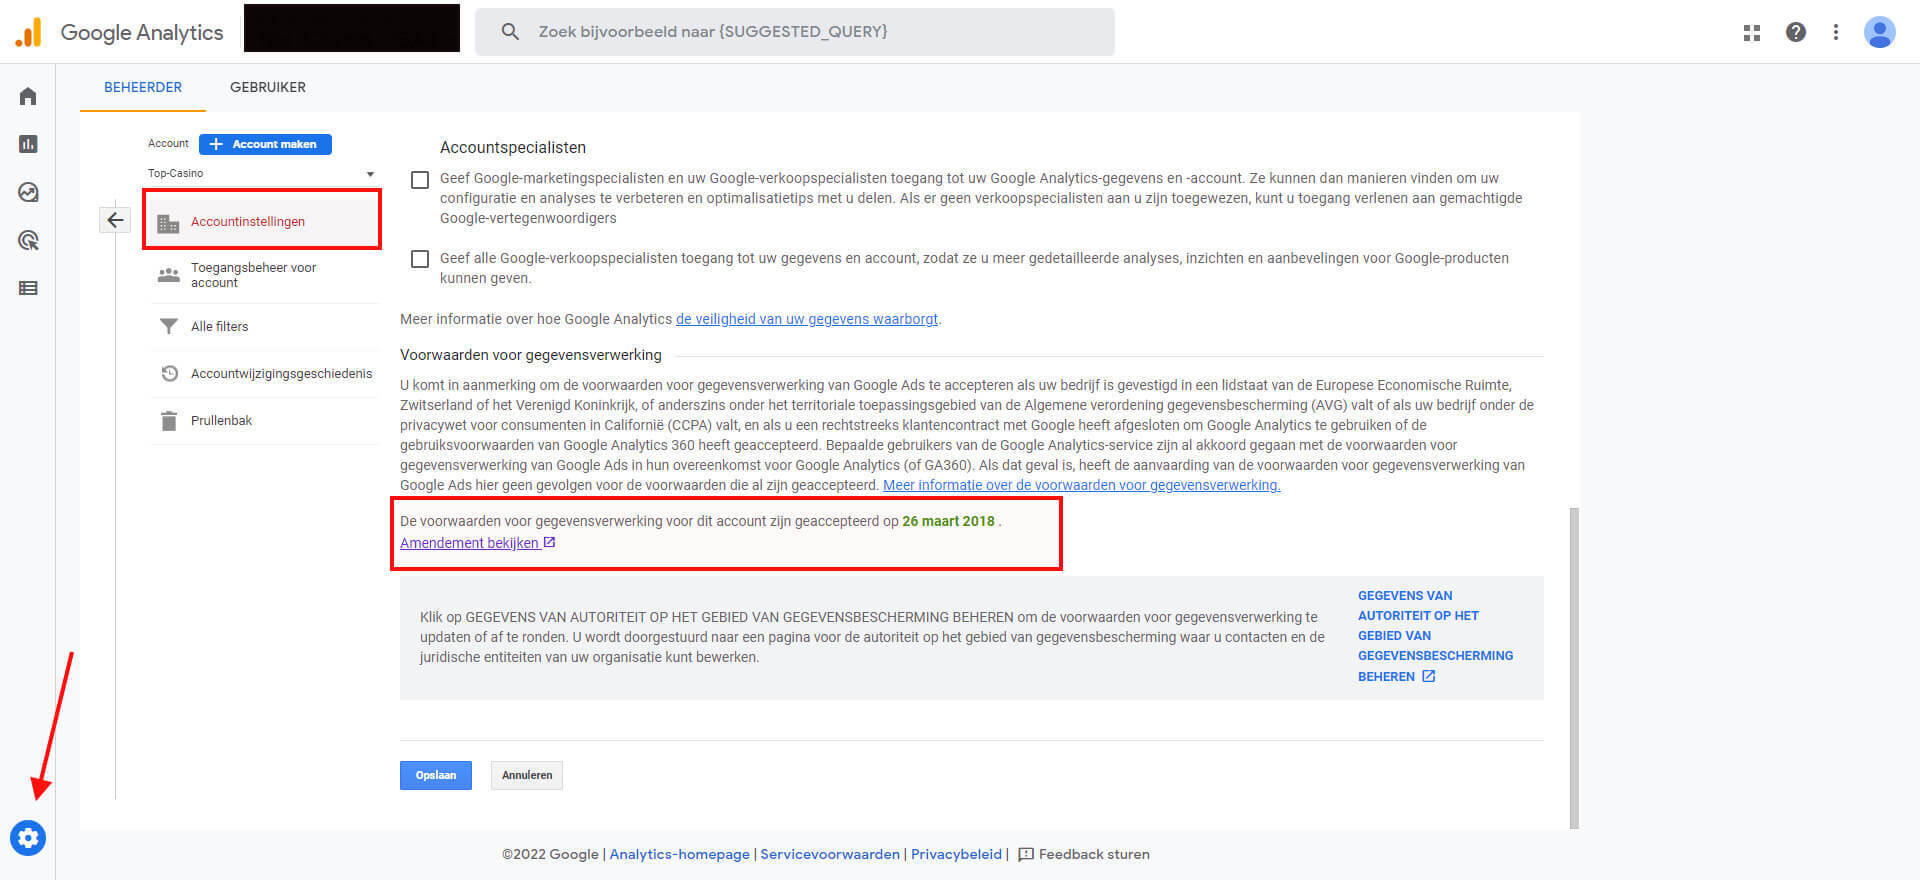Click the 26 maart 2018 date text
This screenshot has height=880, width=1920.
tap(948, 521)
